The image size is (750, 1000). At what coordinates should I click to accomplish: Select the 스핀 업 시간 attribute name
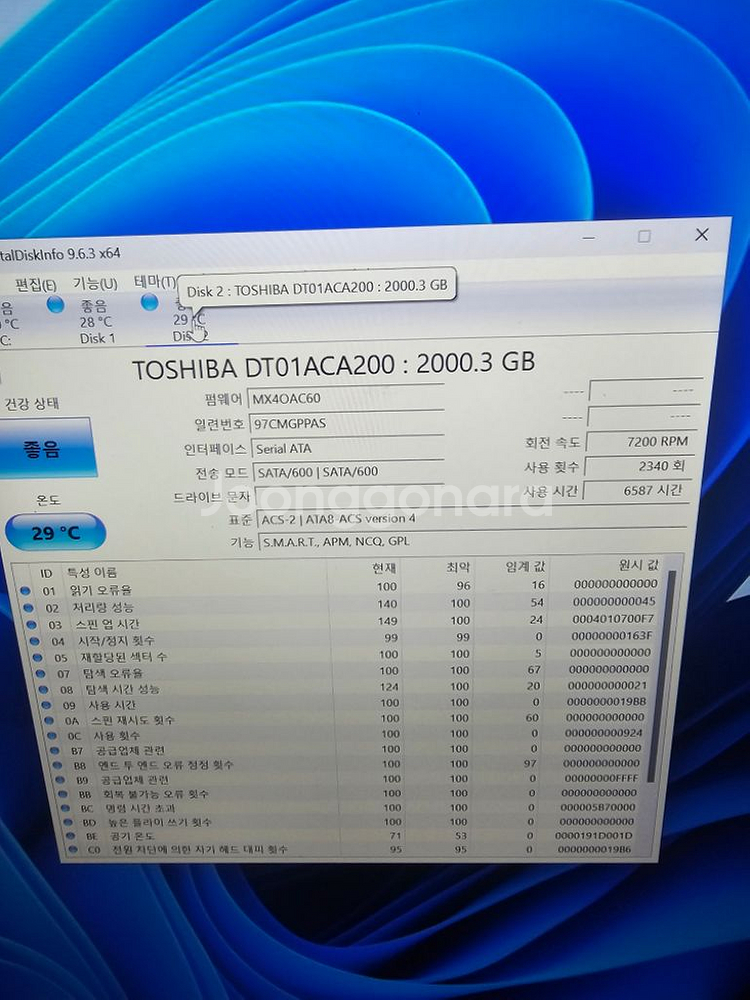[107, 624]
